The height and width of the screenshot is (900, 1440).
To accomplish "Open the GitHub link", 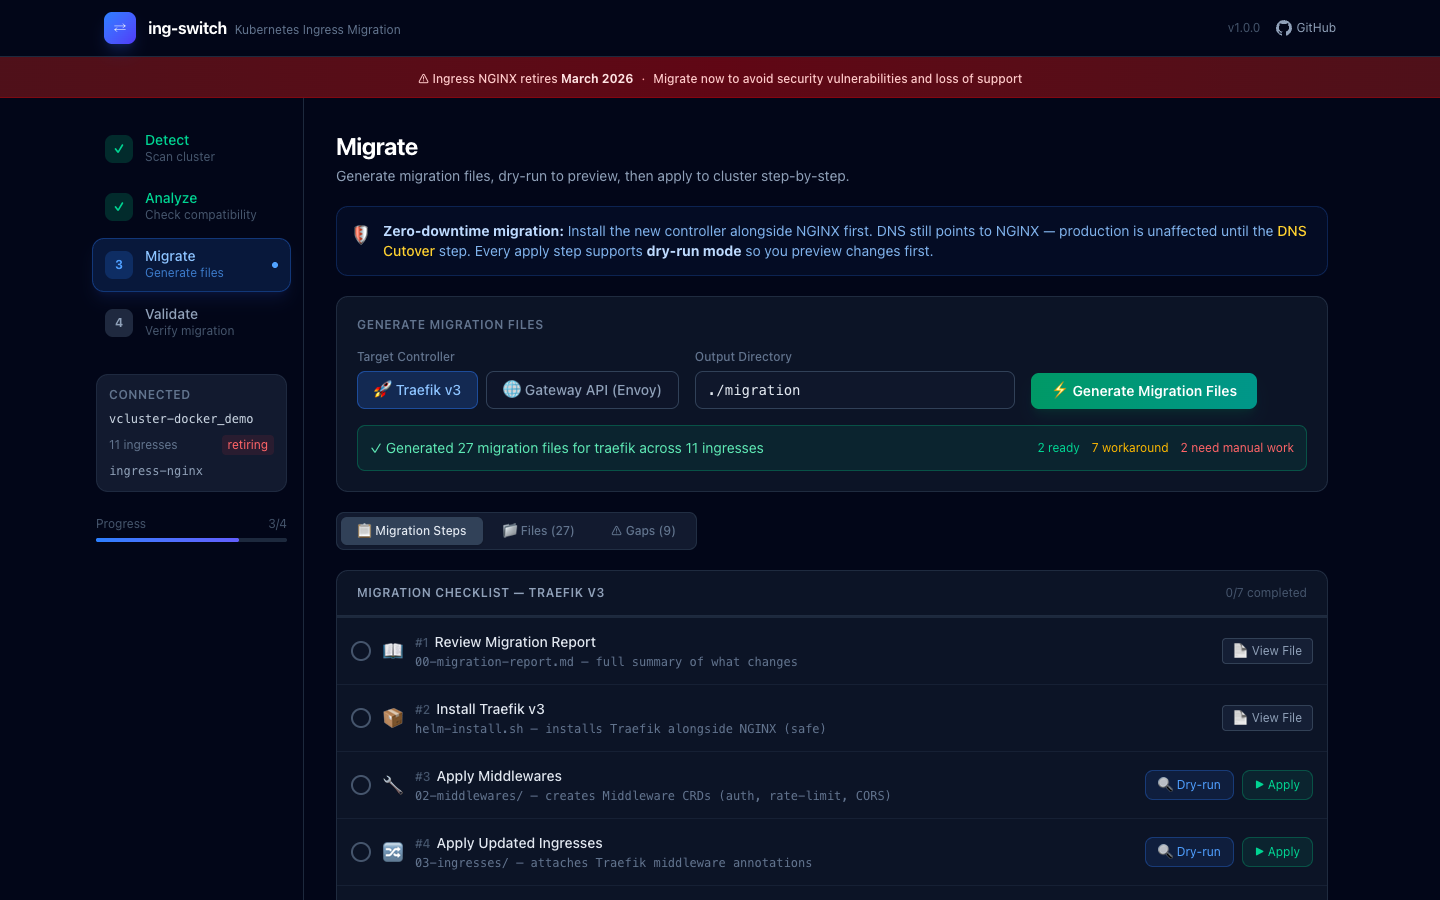I will tap(1306, 28).
